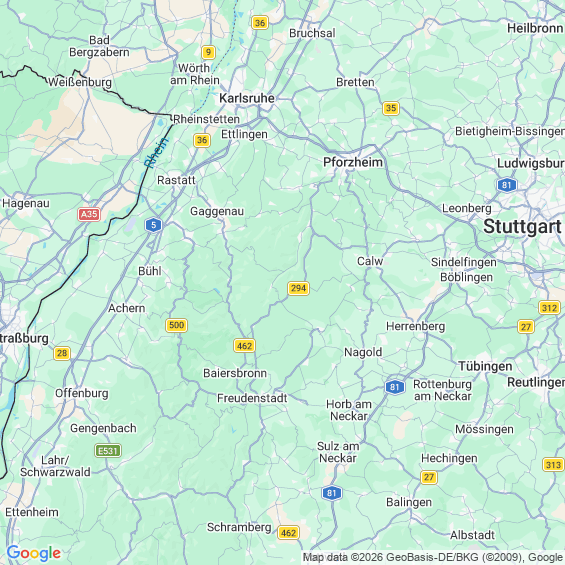The image size is (565, 565).
Task: Click the A35 red highway shield
Action: [89, 214]
